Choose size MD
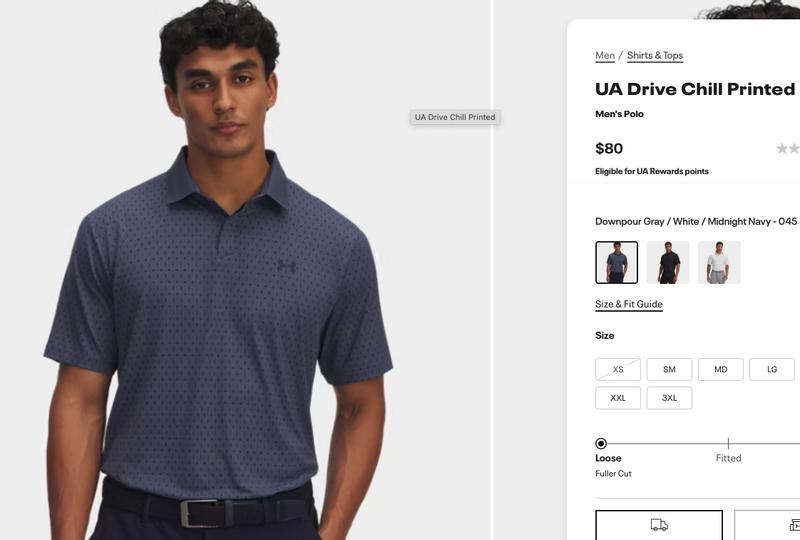 tap(720, 370)
